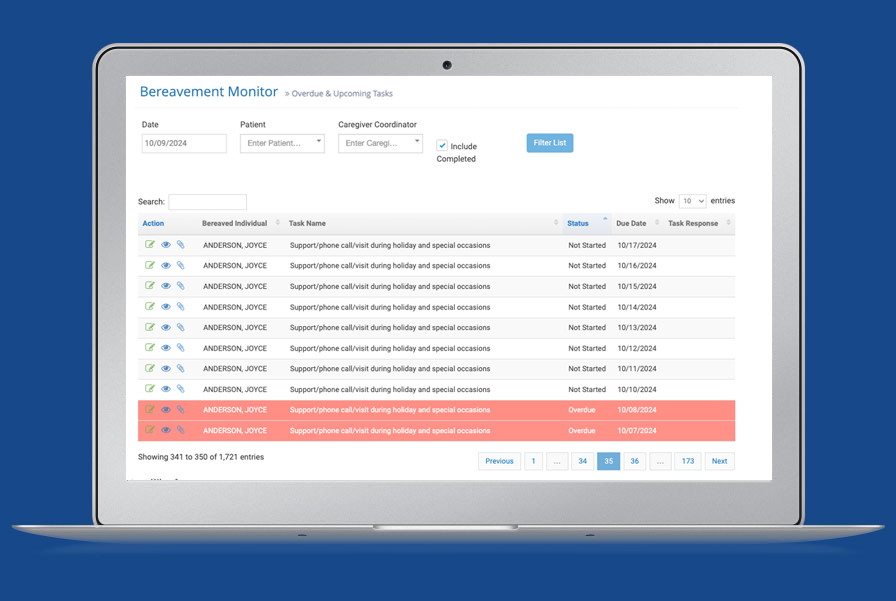Go to Next page
The image size is (896, 601).
(719, 461)
